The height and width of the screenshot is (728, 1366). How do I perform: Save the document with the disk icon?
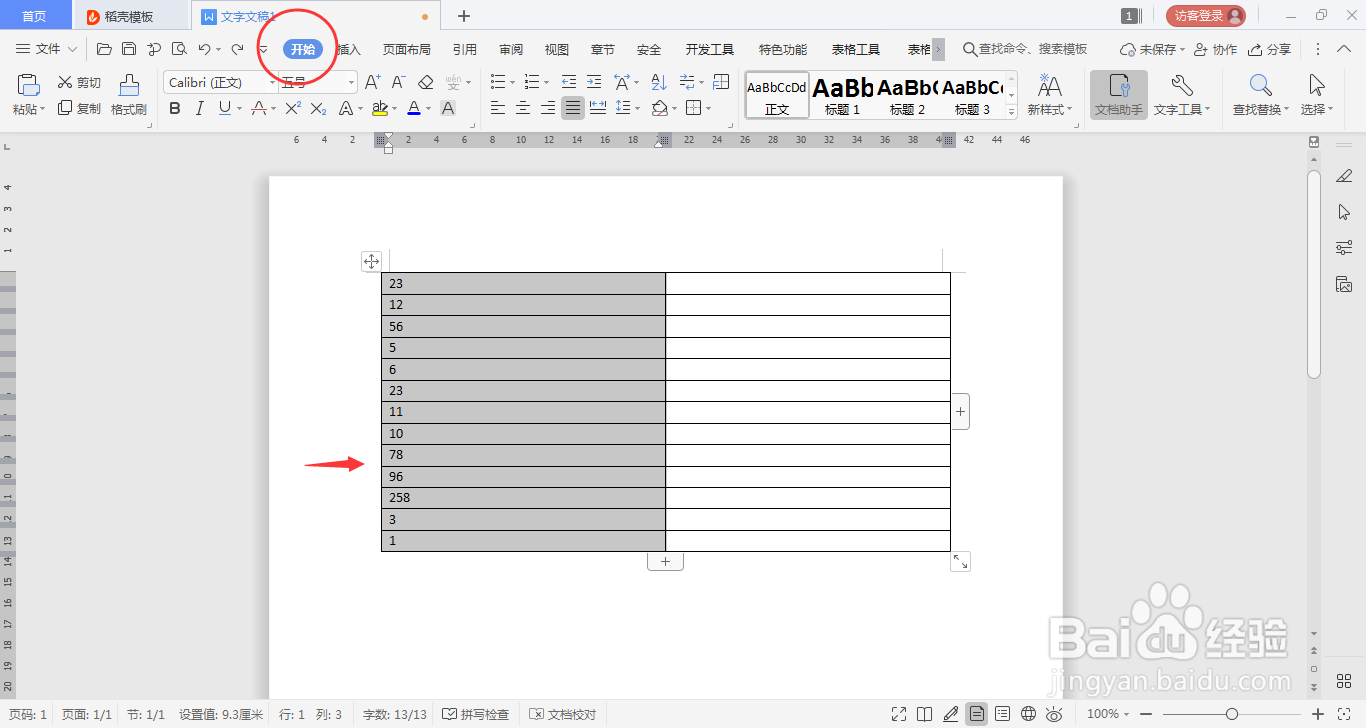click(x=129, y=49)
